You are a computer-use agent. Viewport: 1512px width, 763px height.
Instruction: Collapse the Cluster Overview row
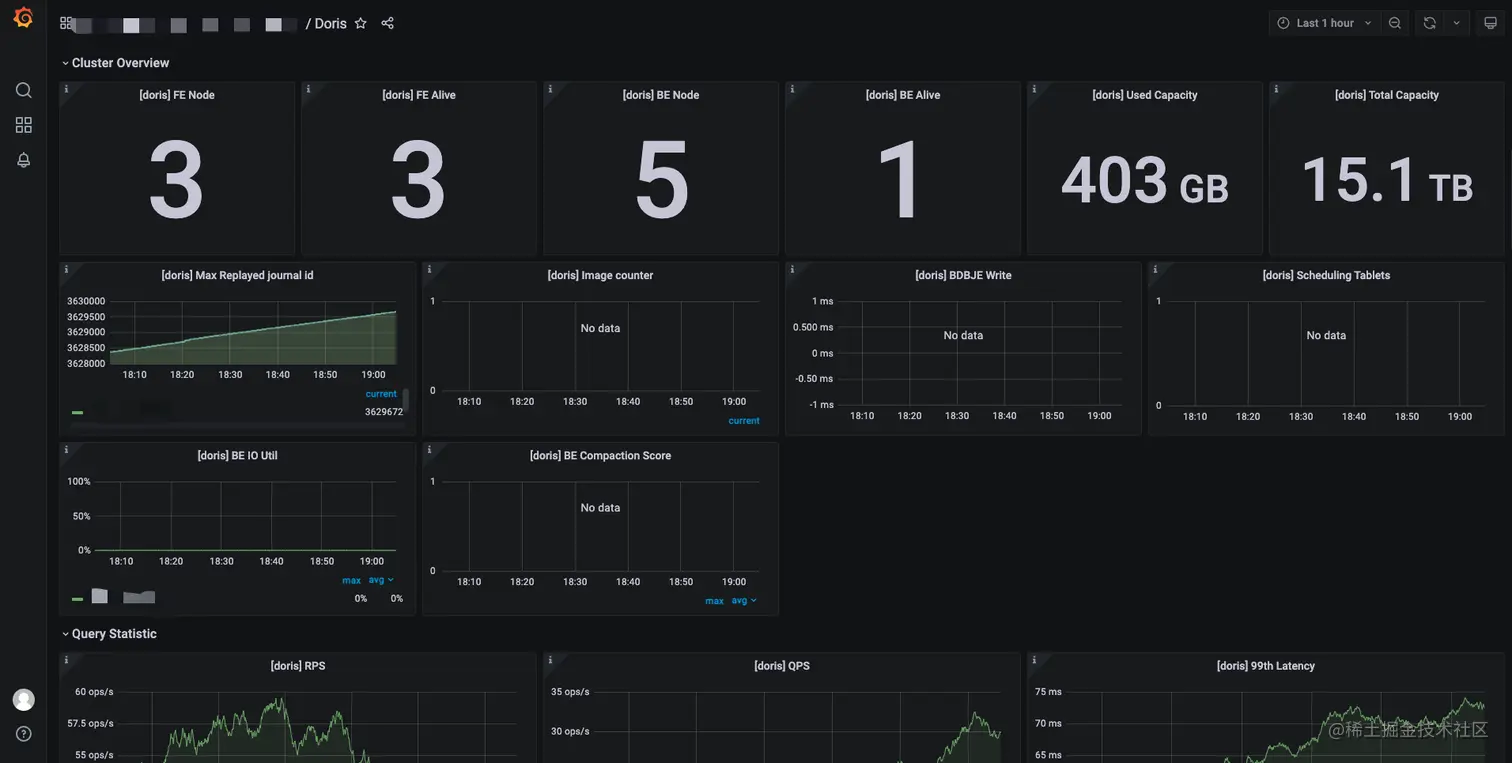[x=115, y=63]
